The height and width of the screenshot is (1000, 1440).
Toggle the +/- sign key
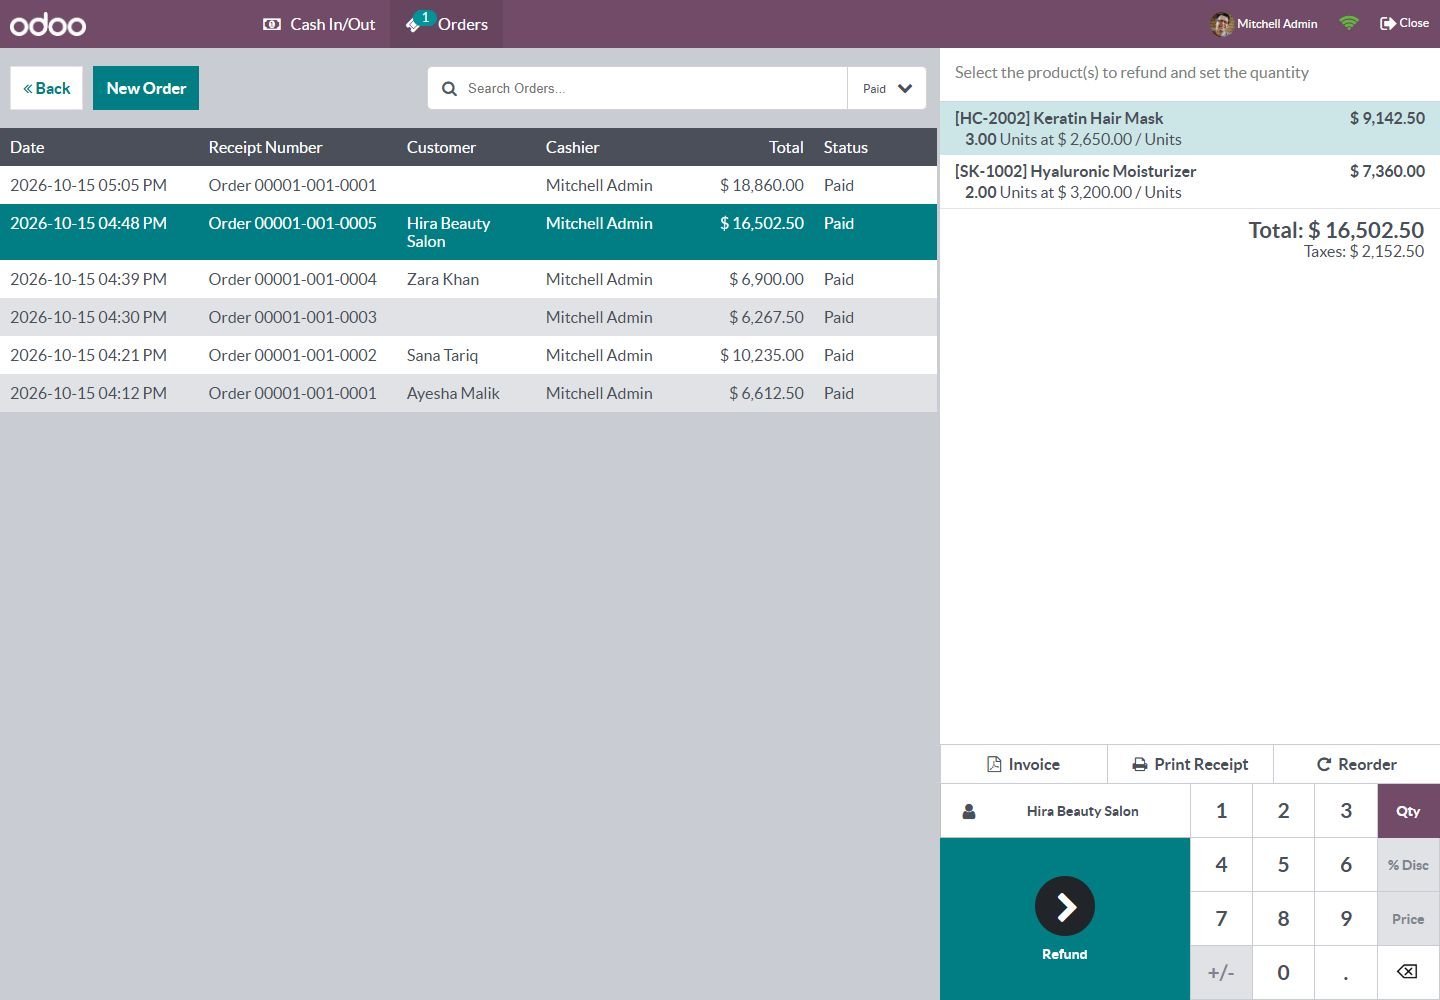1221,973
